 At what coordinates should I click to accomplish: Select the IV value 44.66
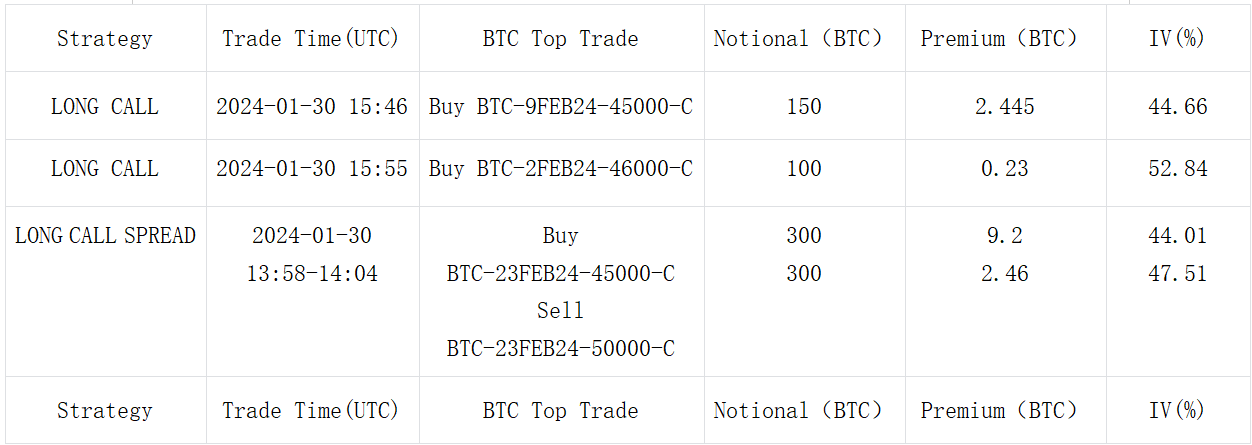tap(1178, 106)
